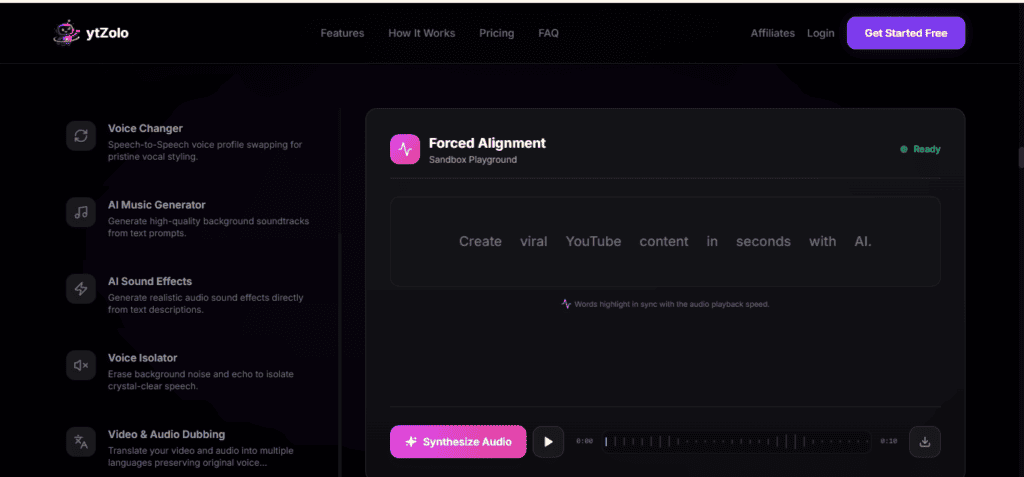Select the AI Sound Effects lightning icon
This screenshot has height=477, width=1024.
click(x=81, y=289)
